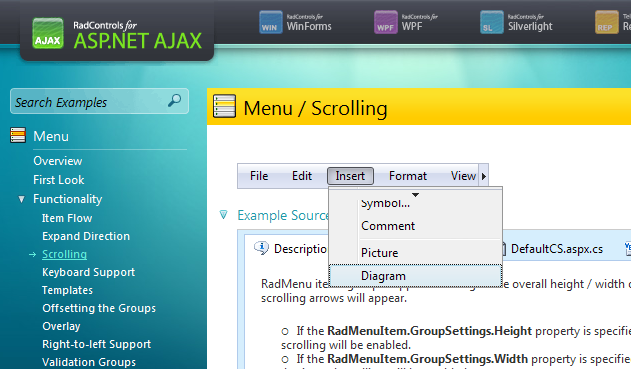Open the First Look example
631x369 pixels.
pos(59,180)
